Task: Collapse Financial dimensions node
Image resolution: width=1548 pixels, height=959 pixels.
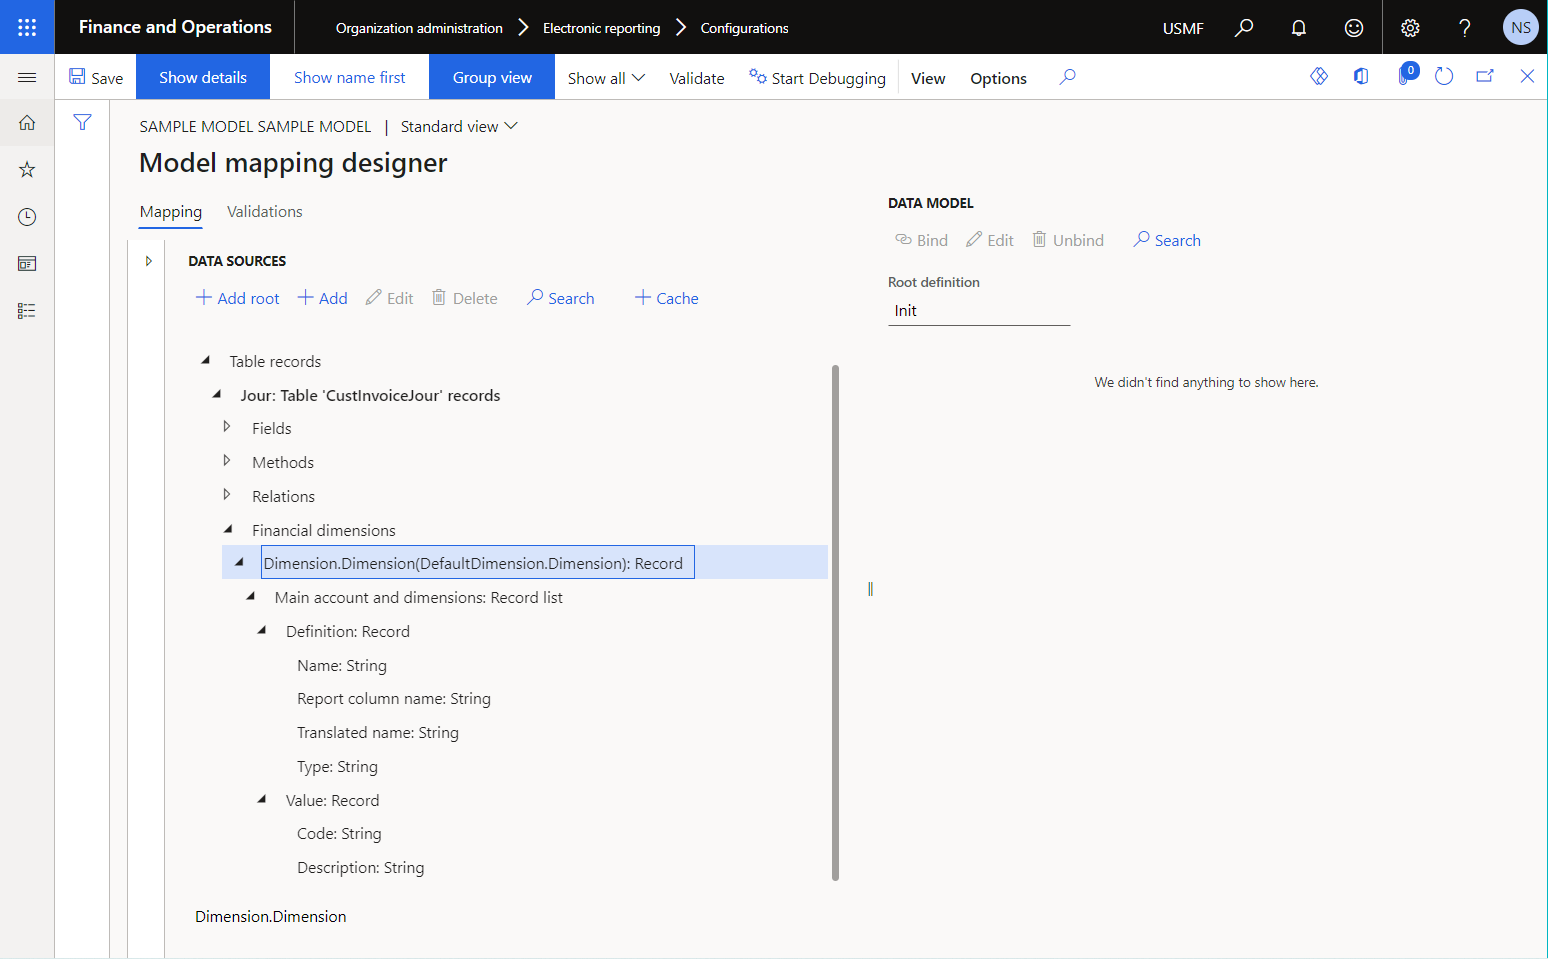Action: tap(228, 529)
